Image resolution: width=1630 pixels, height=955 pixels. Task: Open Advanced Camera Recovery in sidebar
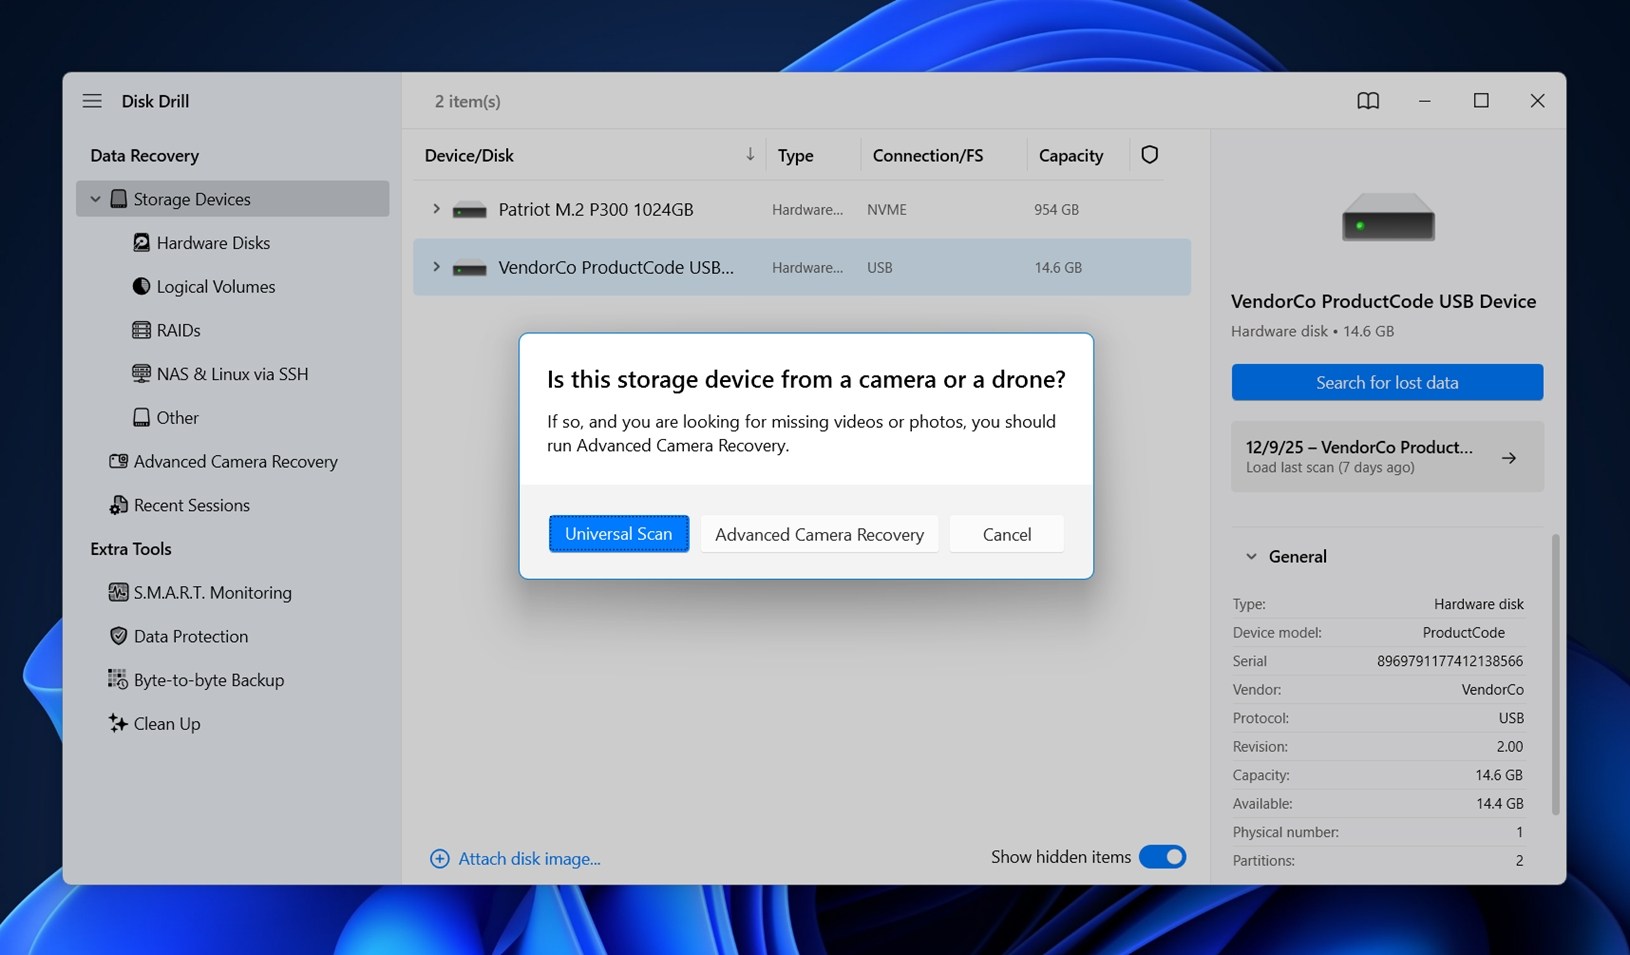[235, 461]
